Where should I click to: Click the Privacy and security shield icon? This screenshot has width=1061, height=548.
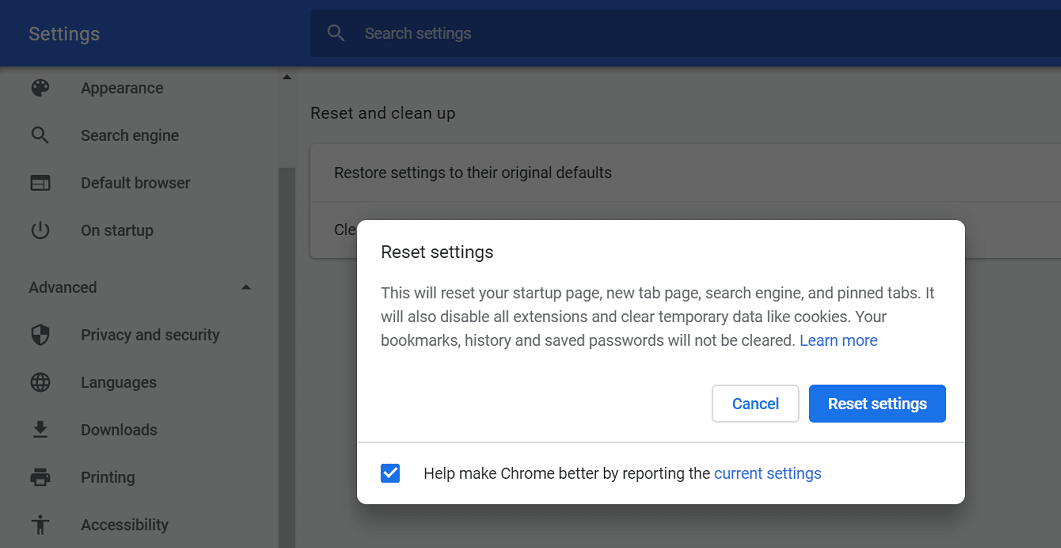(40, 335)
